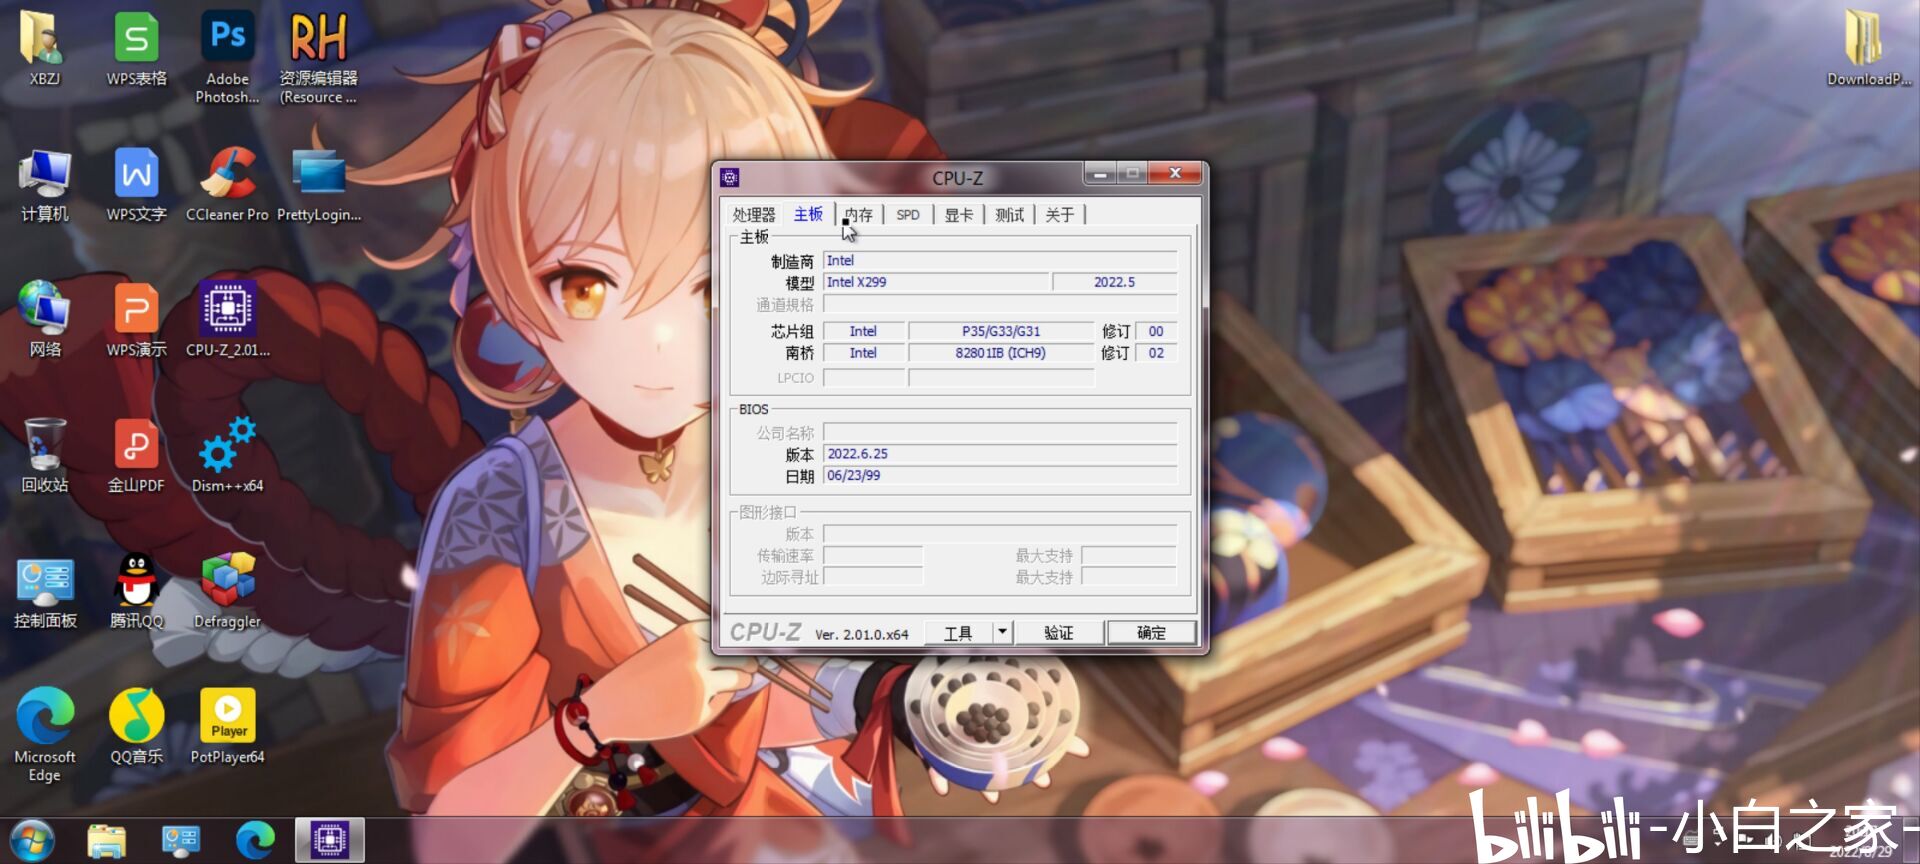
Task: Switch to the 关于 tab
Action: [x=1060, y=215]
